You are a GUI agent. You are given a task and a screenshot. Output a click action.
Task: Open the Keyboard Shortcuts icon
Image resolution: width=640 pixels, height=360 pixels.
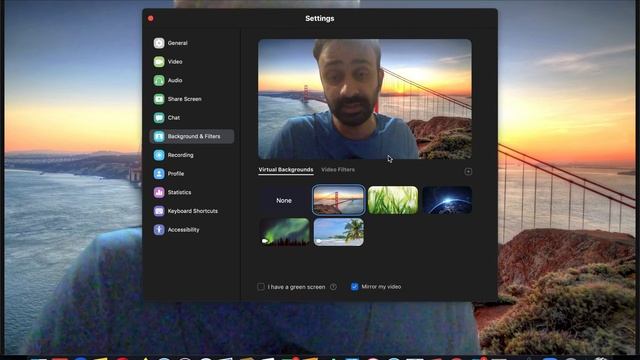159,211
